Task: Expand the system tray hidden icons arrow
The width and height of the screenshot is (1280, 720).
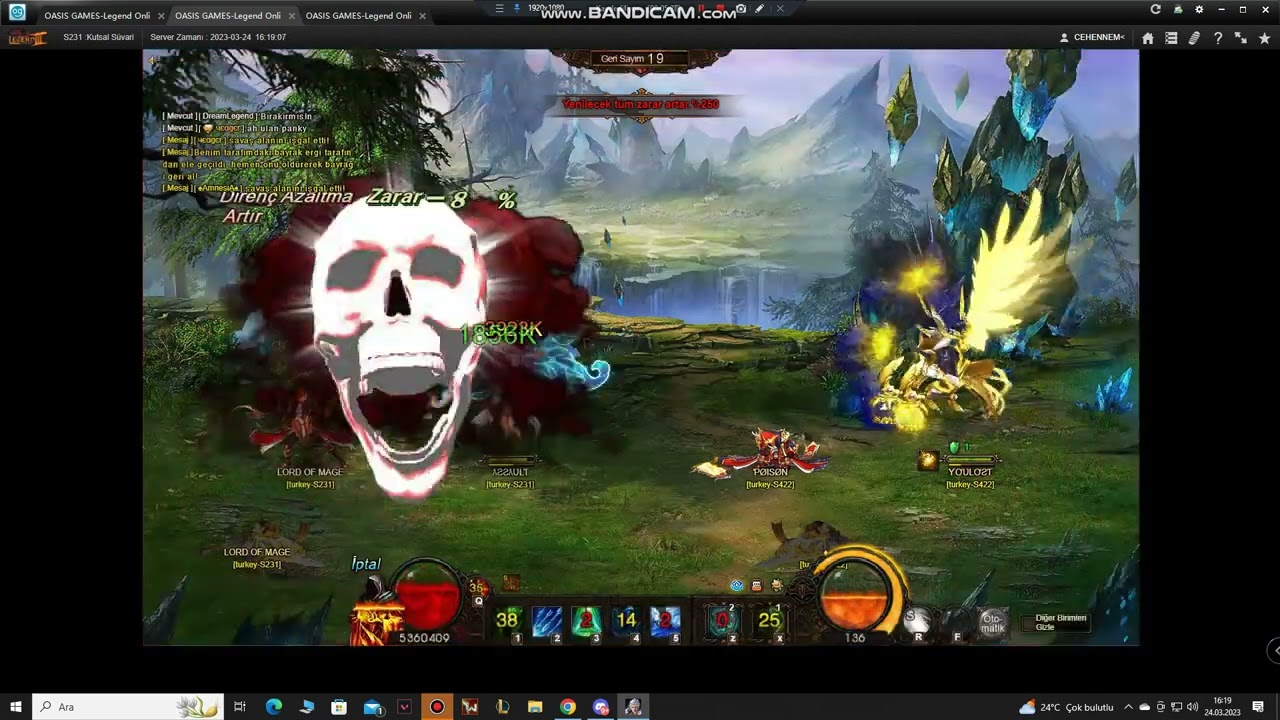Action: [1128, 707]
